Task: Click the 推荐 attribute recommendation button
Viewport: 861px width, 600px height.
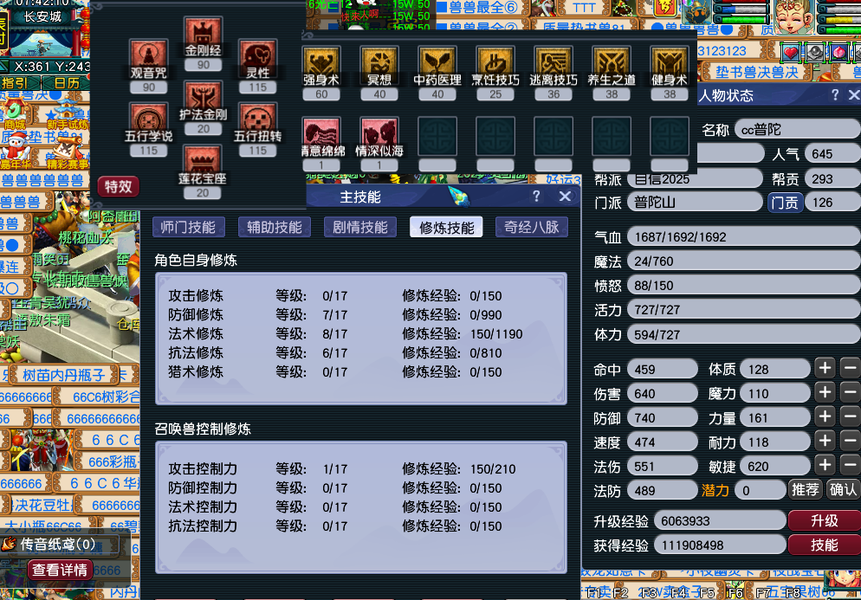Action: coord(804,489)
